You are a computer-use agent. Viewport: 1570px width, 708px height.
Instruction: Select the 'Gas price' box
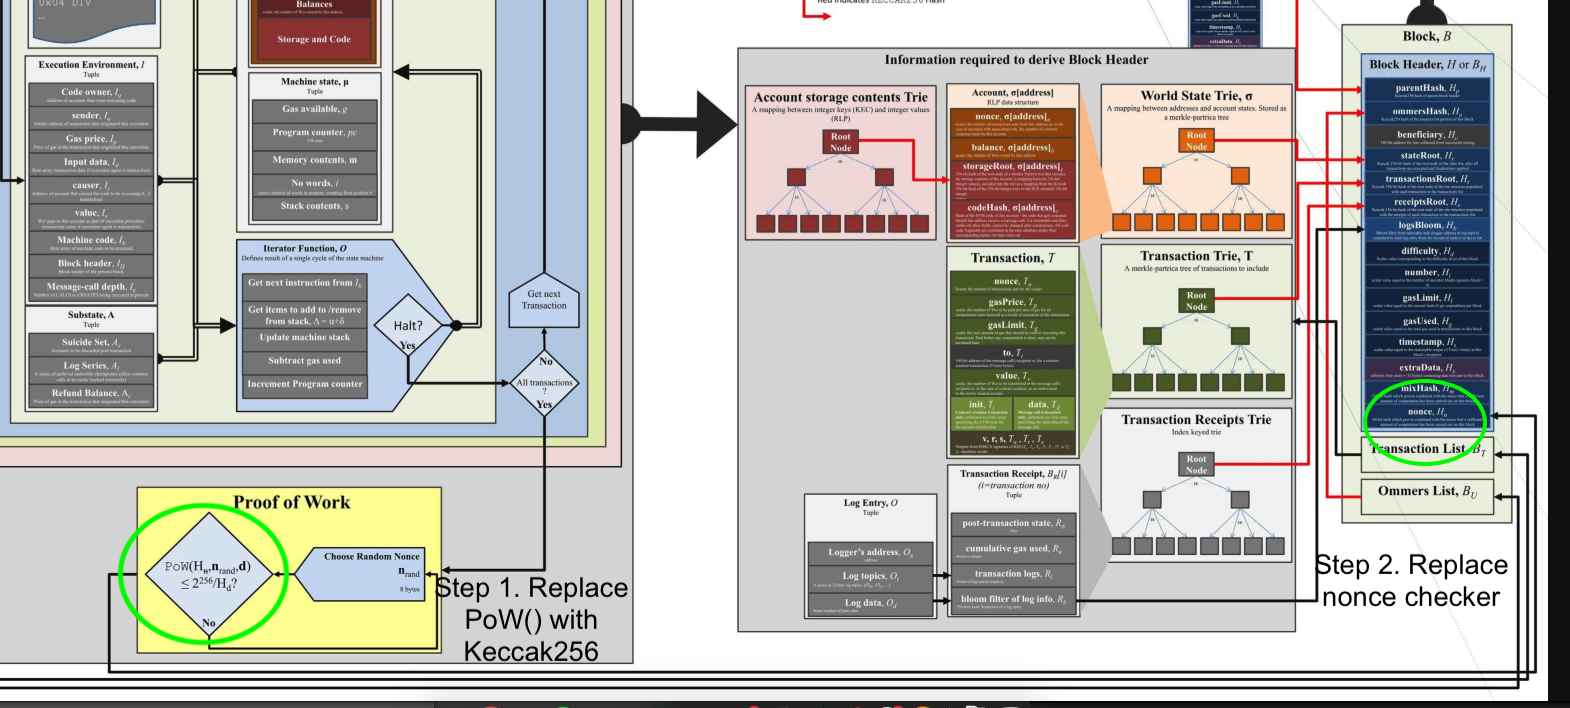(91, 142)
